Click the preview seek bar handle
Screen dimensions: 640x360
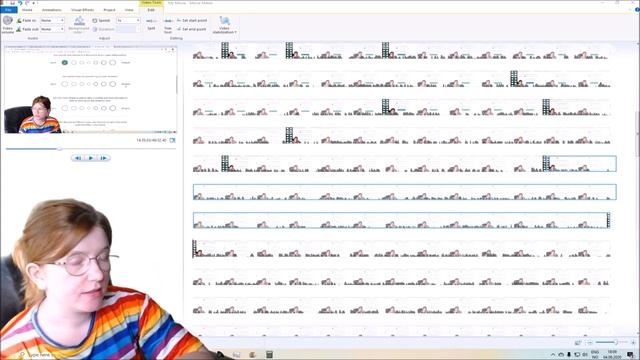click(60, 149)
